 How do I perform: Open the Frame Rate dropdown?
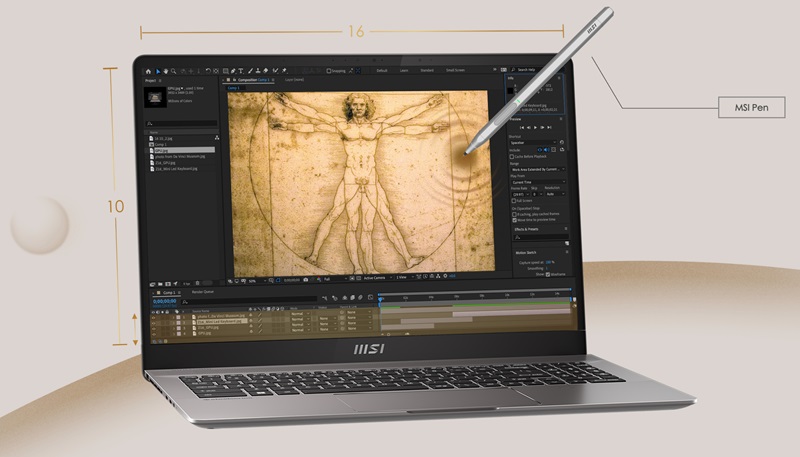coord(520,194)
